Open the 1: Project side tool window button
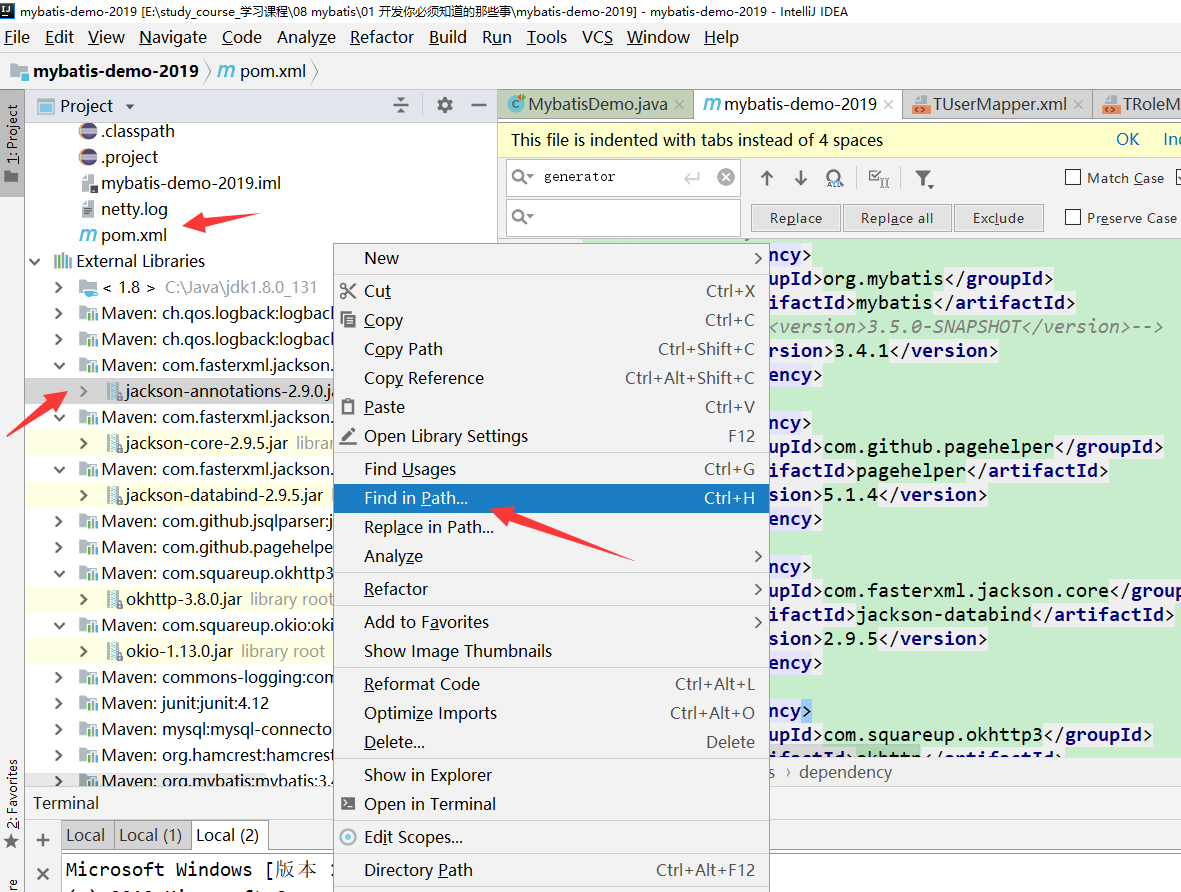This screenshot has width=1181, height=892. coord(12,143)
